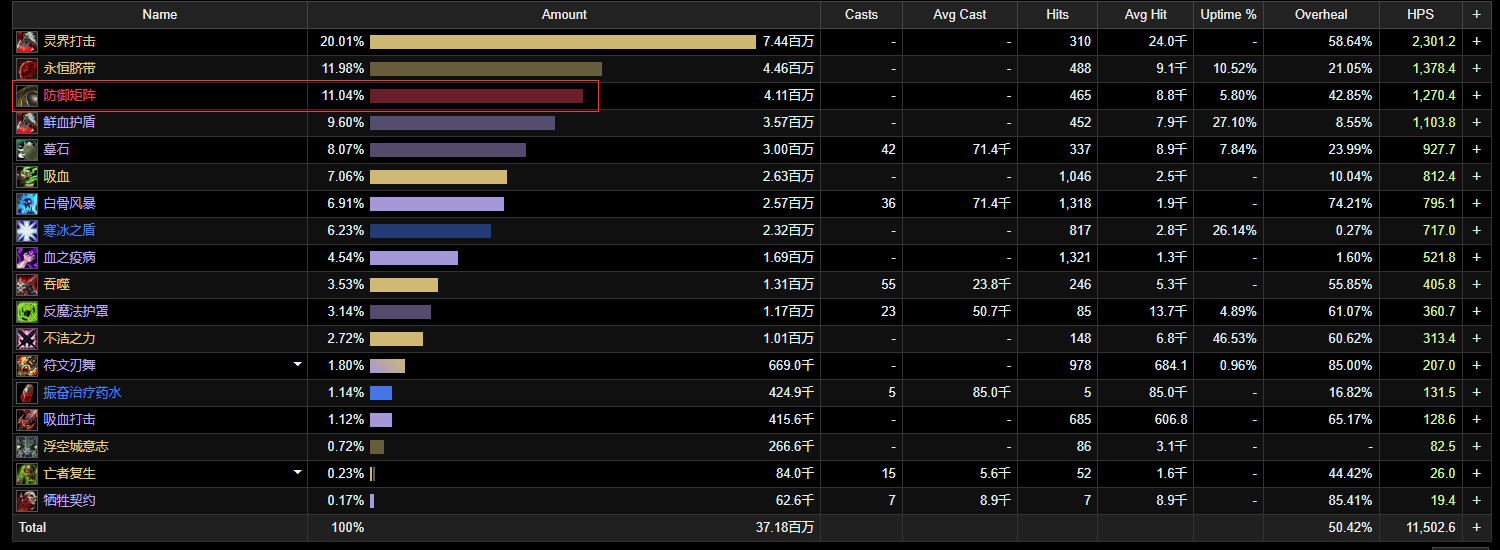The height and width of the screenshot is (550, 1500).
Task: Click the 反魔法护罩 ability icon
Action: (27, 312)
